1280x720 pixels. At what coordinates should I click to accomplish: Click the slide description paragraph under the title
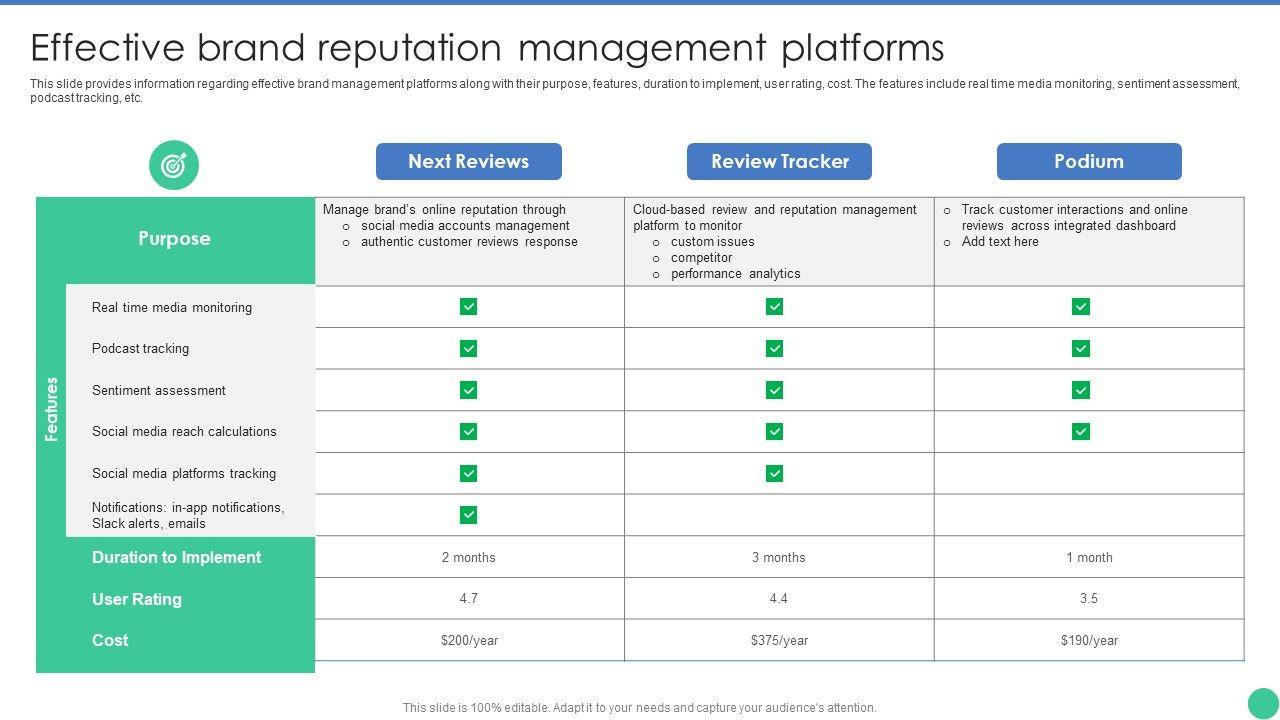click(635, 91)
